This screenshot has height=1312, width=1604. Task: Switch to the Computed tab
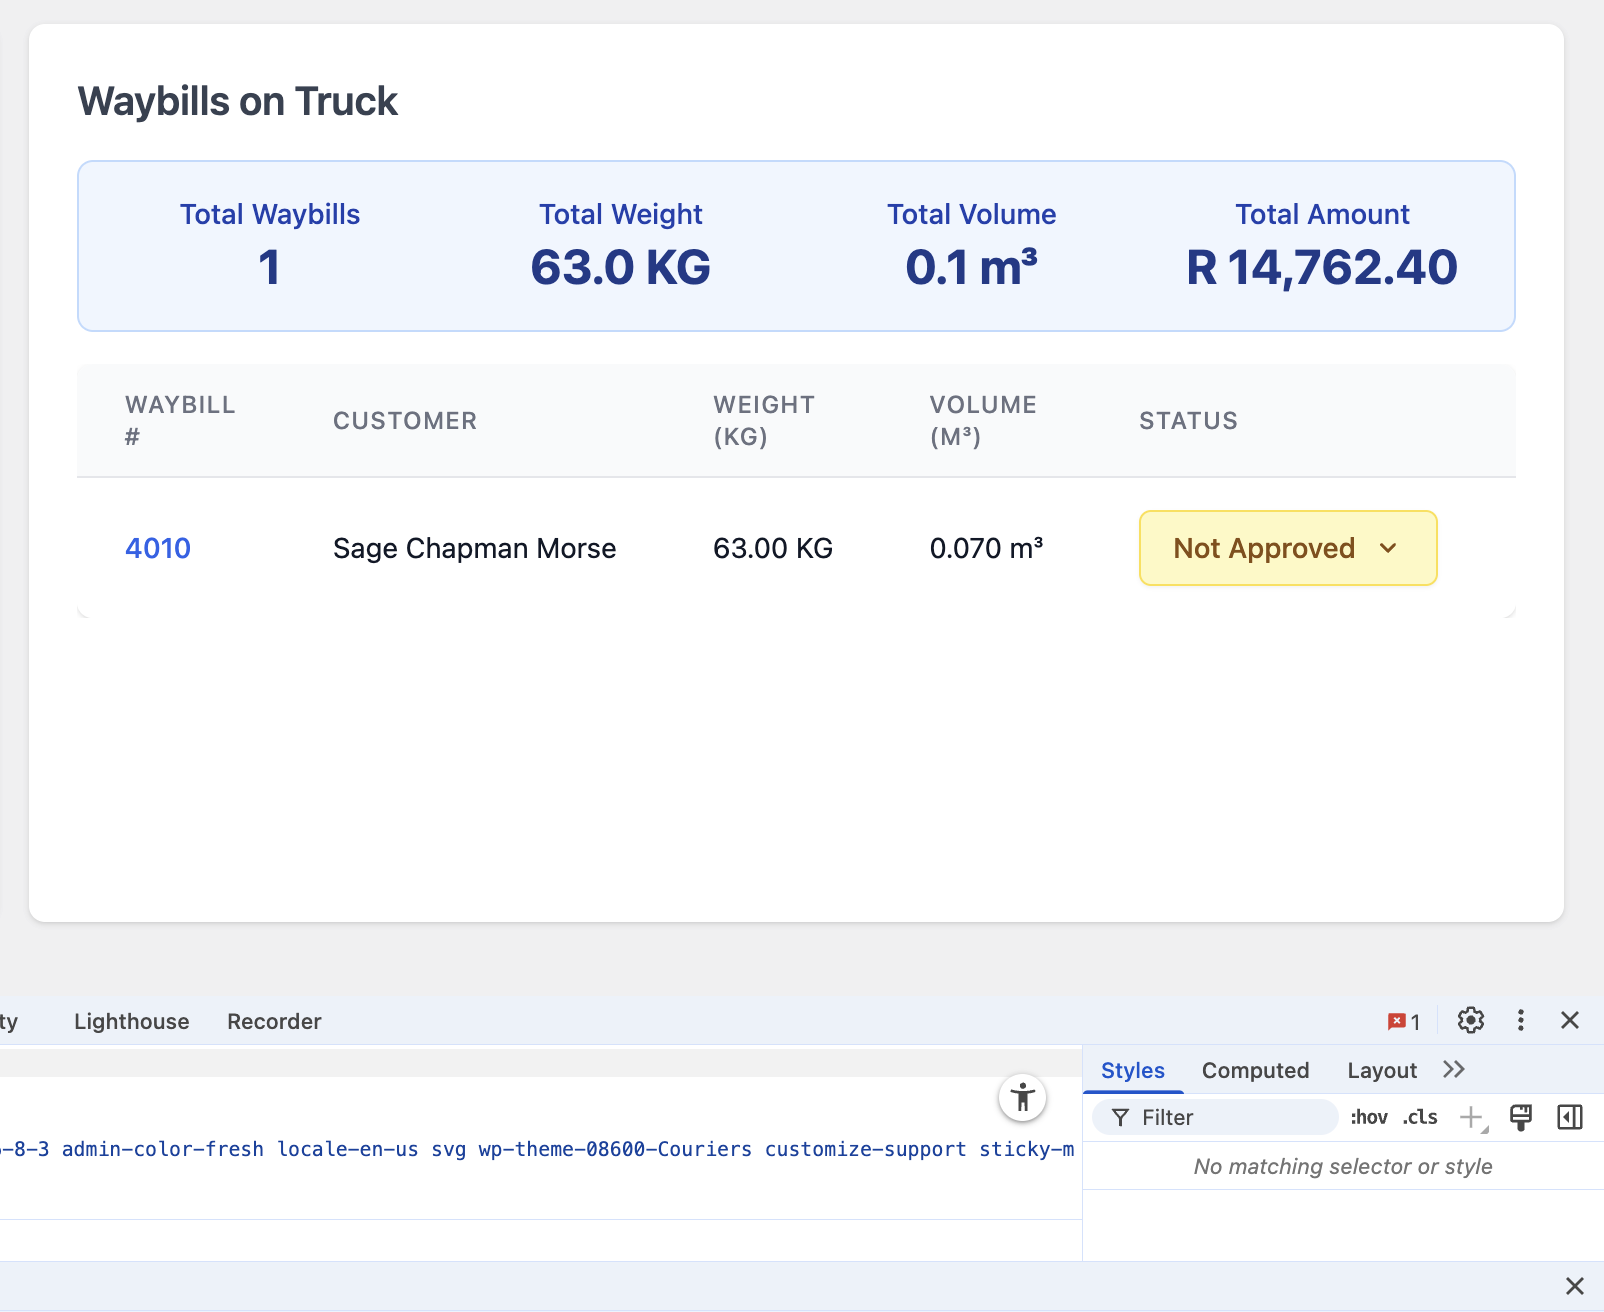coord(1255,1070)
